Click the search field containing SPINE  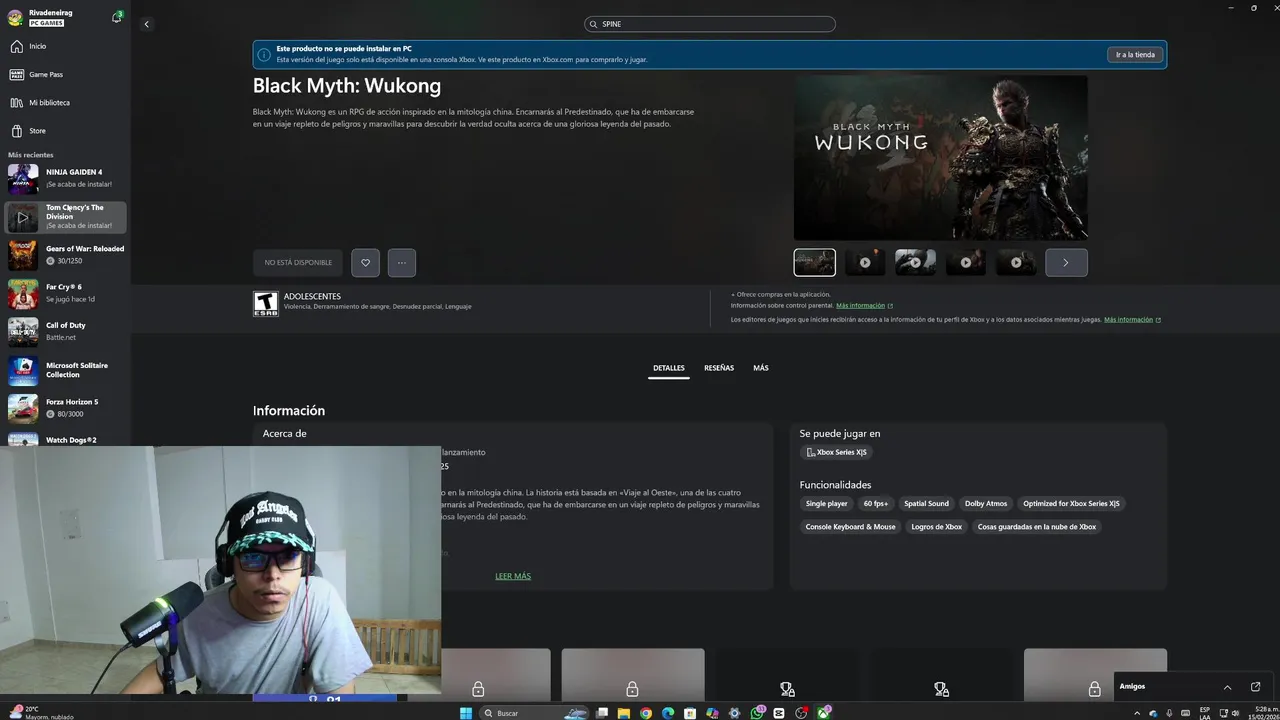coord(710,24)
